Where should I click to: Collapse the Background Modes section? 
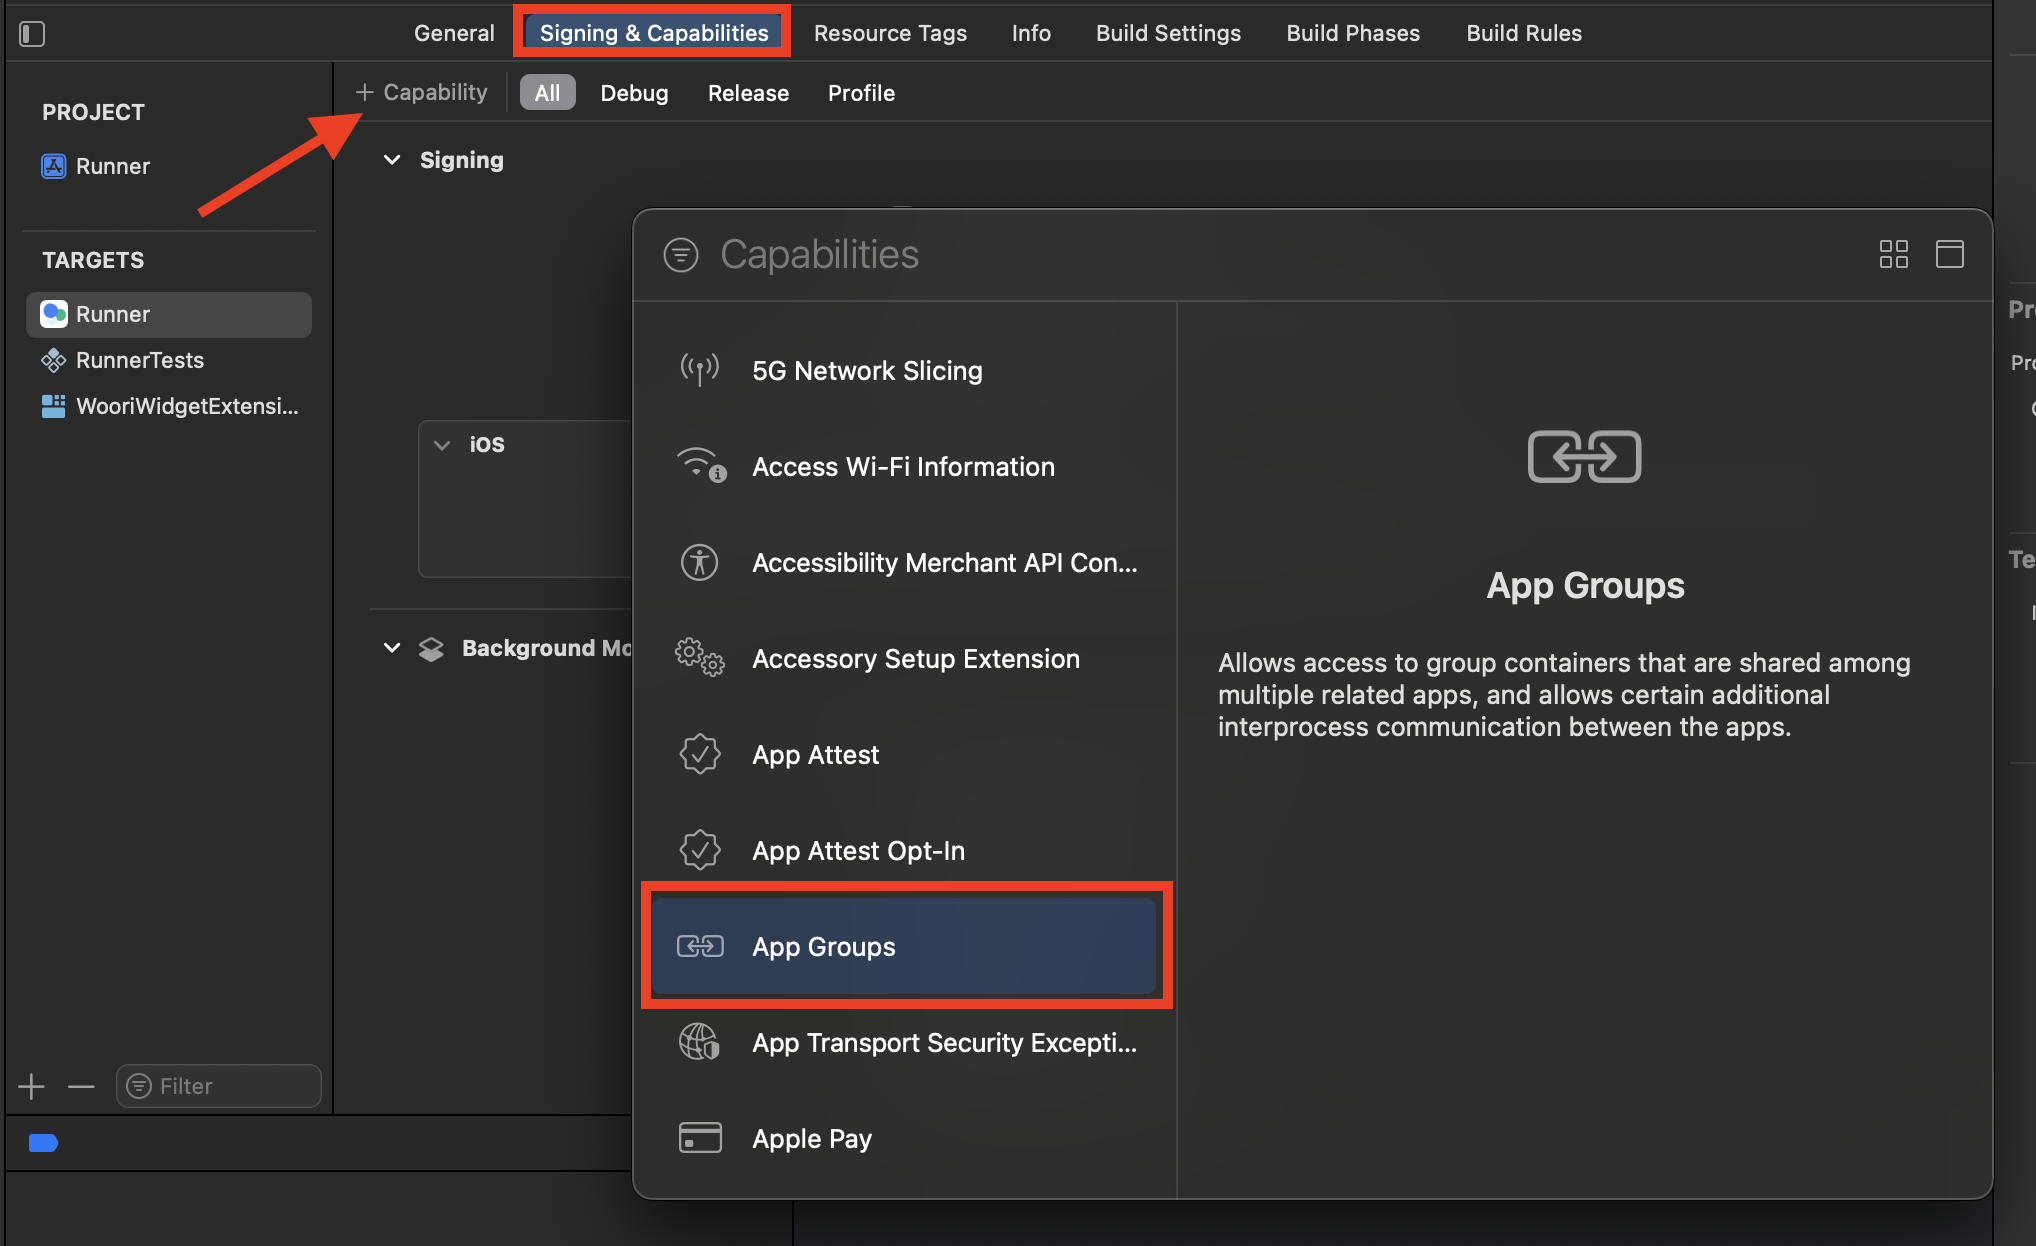click(x=392, y=648)
